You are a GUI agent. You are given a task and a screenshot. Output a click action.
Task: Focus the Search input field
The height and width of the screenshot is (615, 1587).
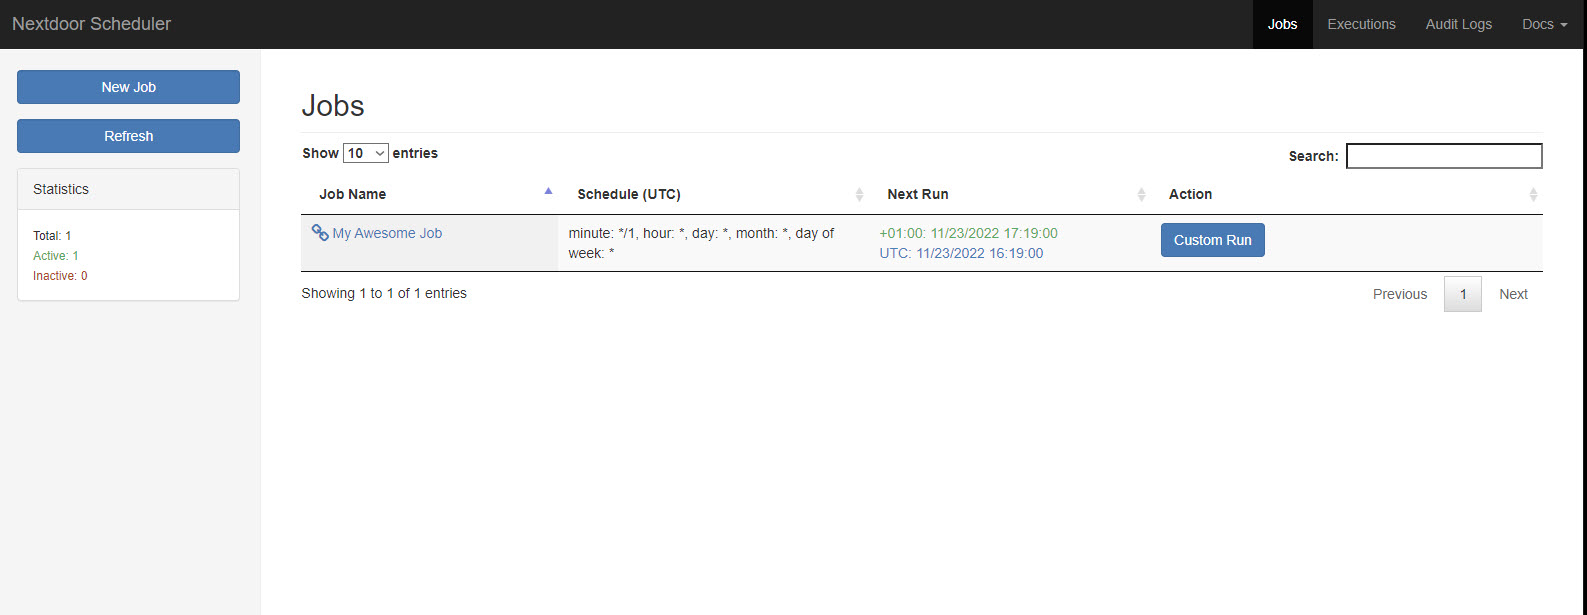click(x=1444, y=156)
